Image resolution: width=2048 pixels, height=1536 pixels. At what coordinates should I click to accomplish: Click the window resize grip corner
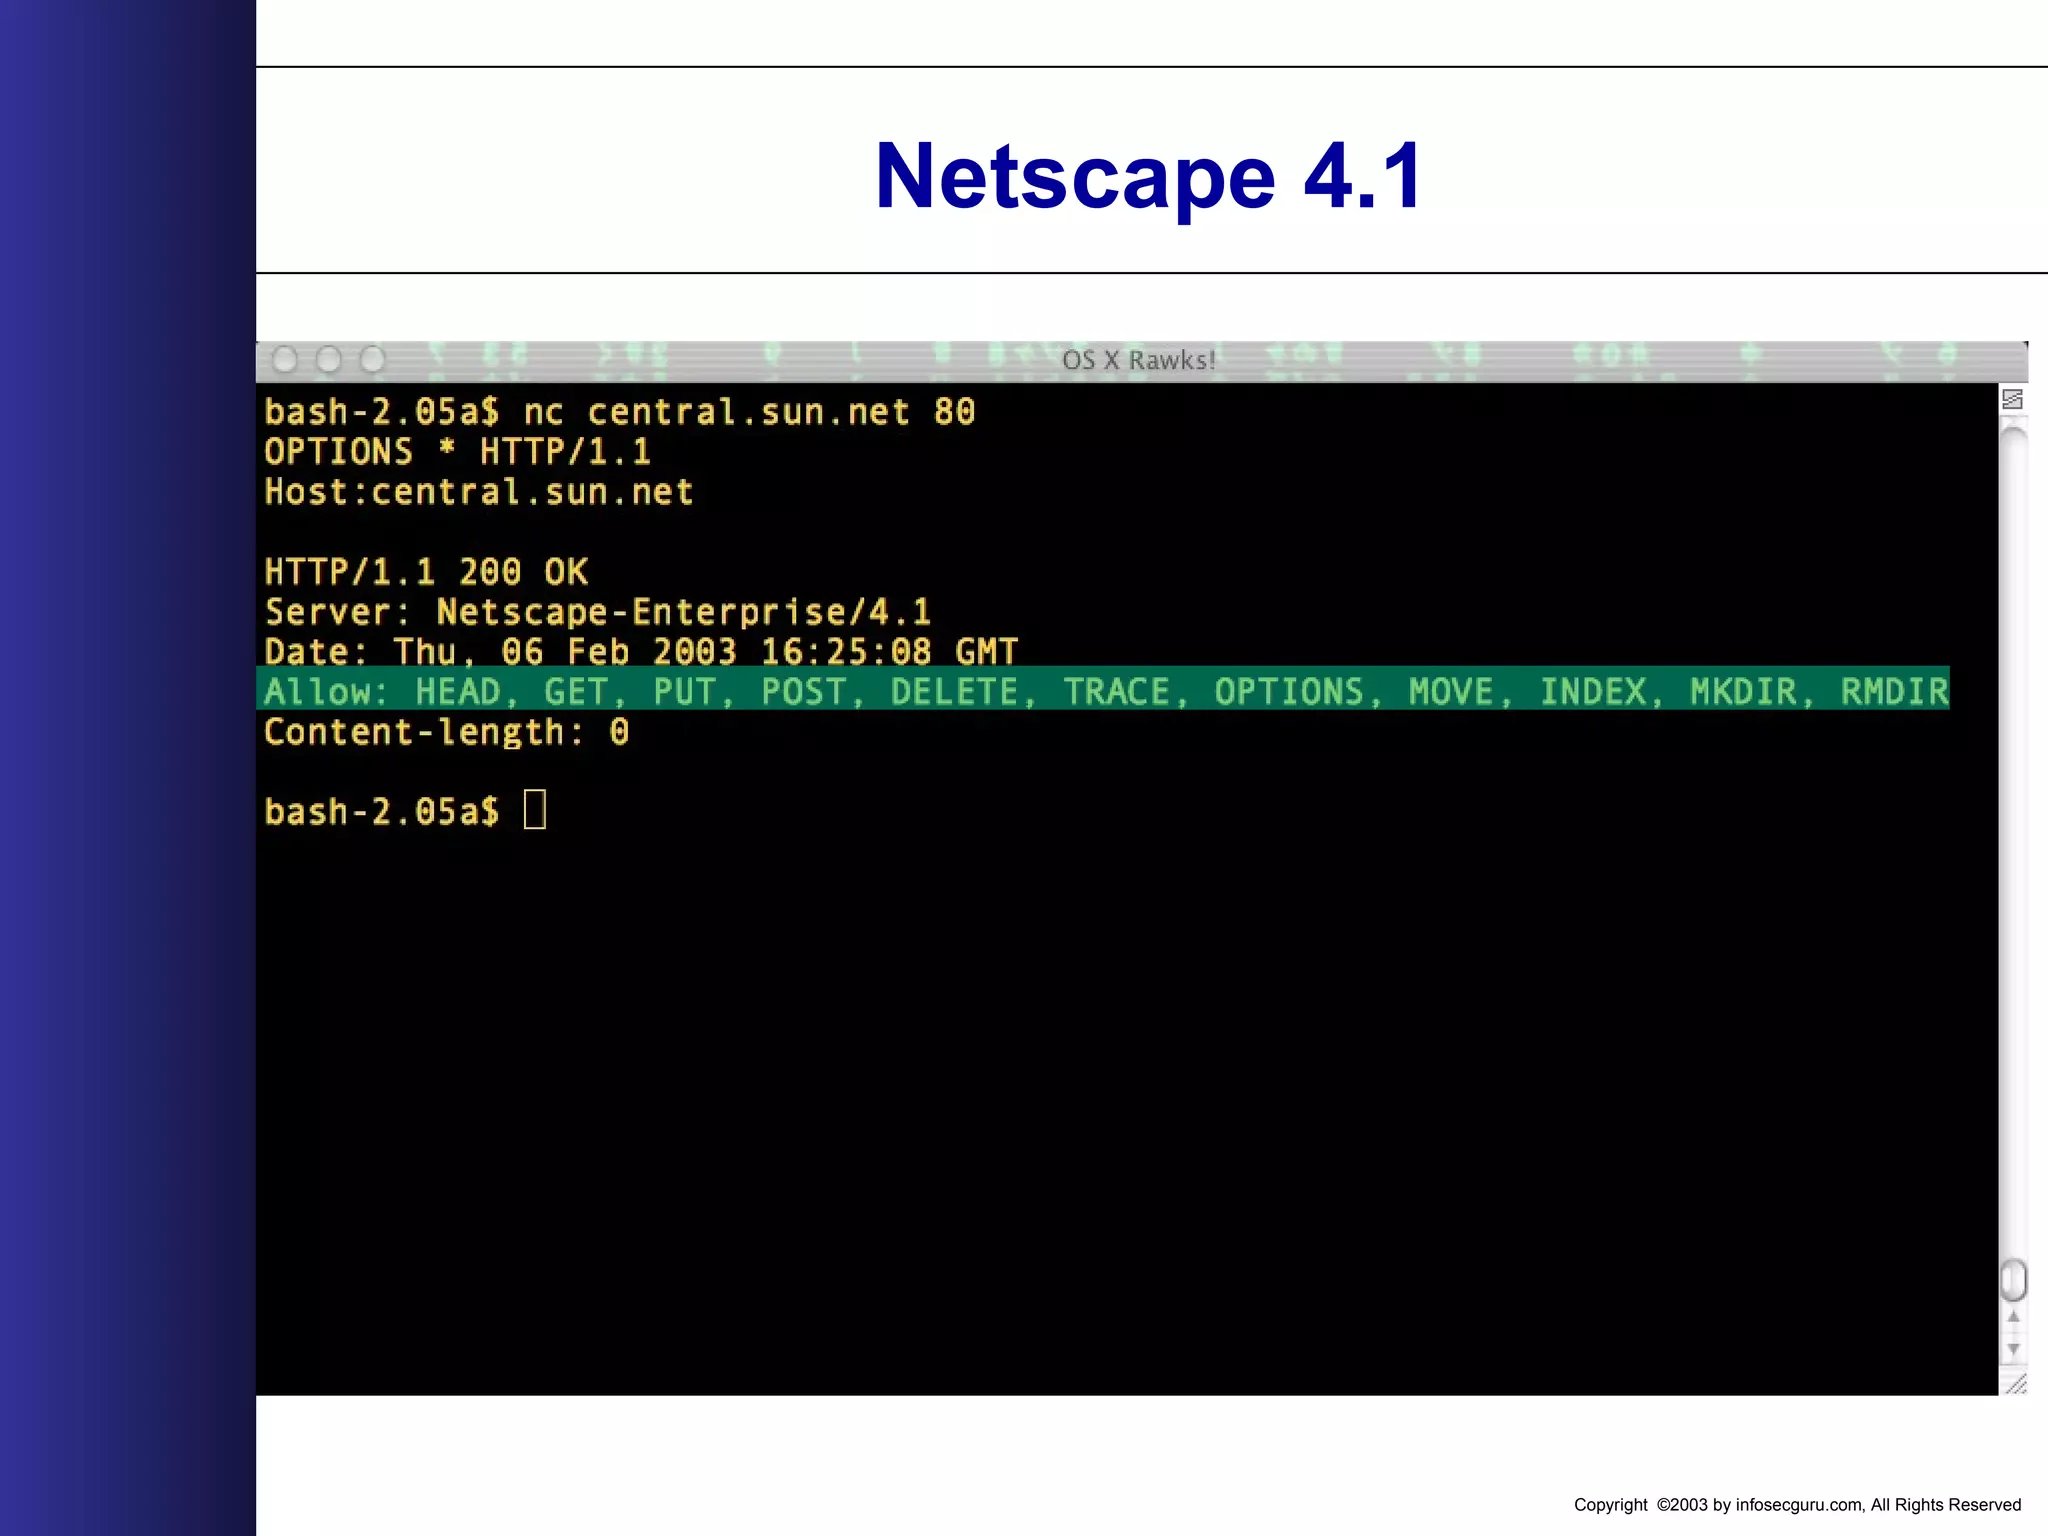[2015, 1383]
